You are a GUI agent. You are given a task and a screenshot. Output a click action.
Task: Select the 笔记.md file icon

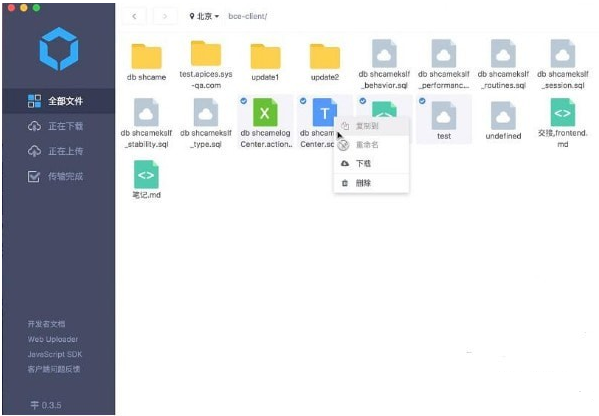click(x=146, y=174)
